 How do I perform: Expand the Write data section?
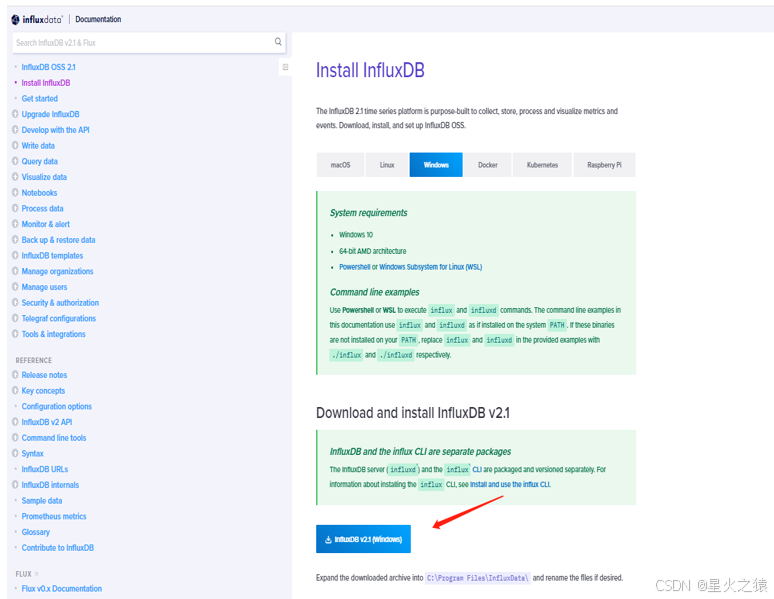(x=15, y=146)
